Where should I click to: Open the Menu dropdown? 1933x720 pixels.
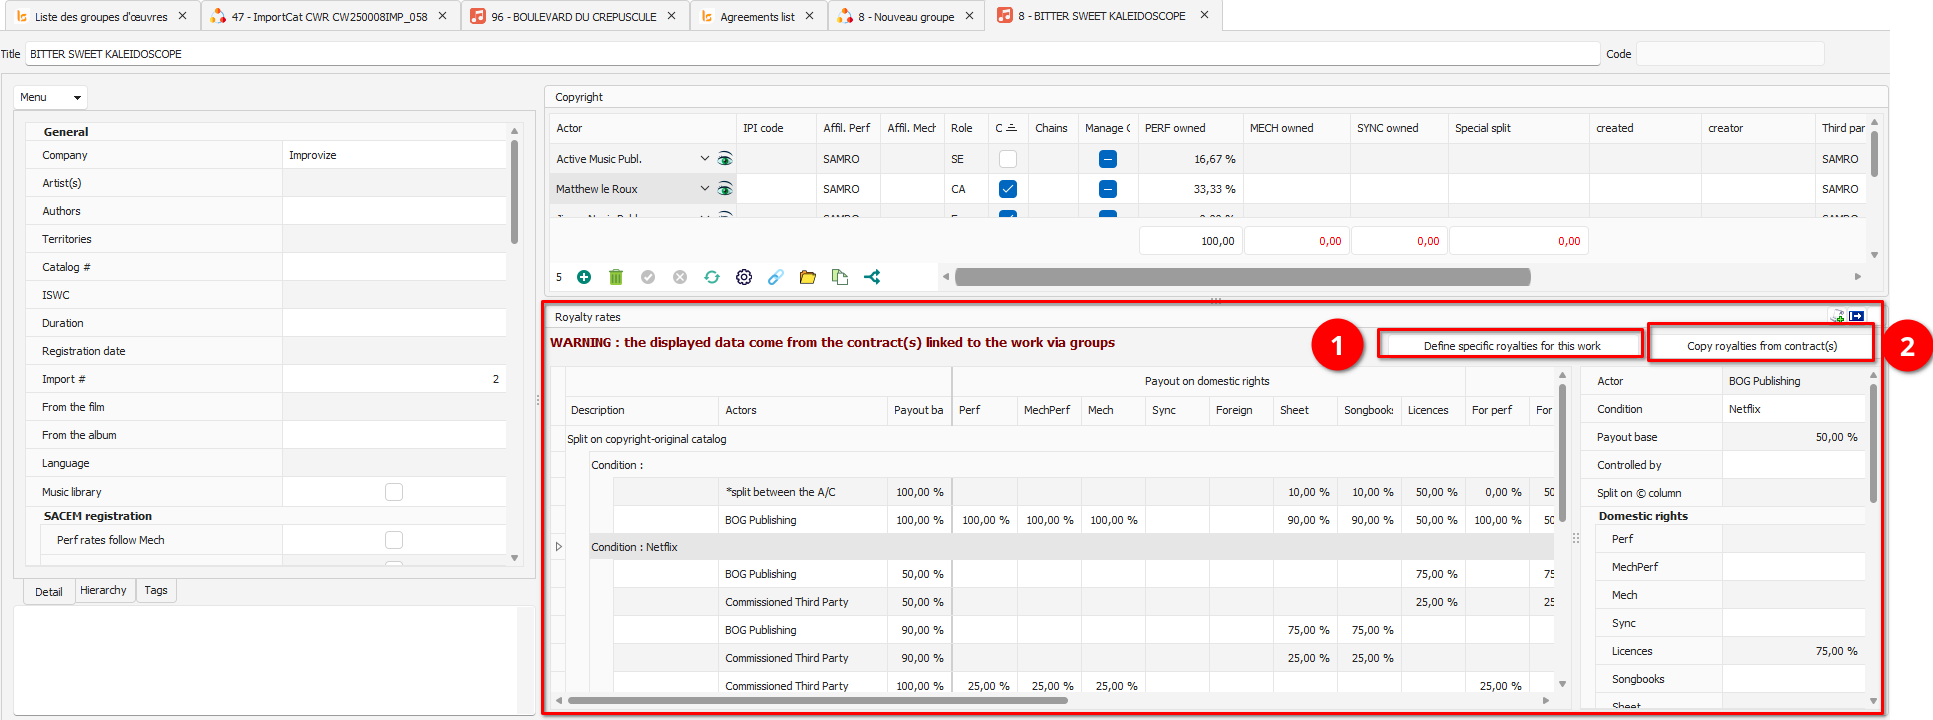51,97
